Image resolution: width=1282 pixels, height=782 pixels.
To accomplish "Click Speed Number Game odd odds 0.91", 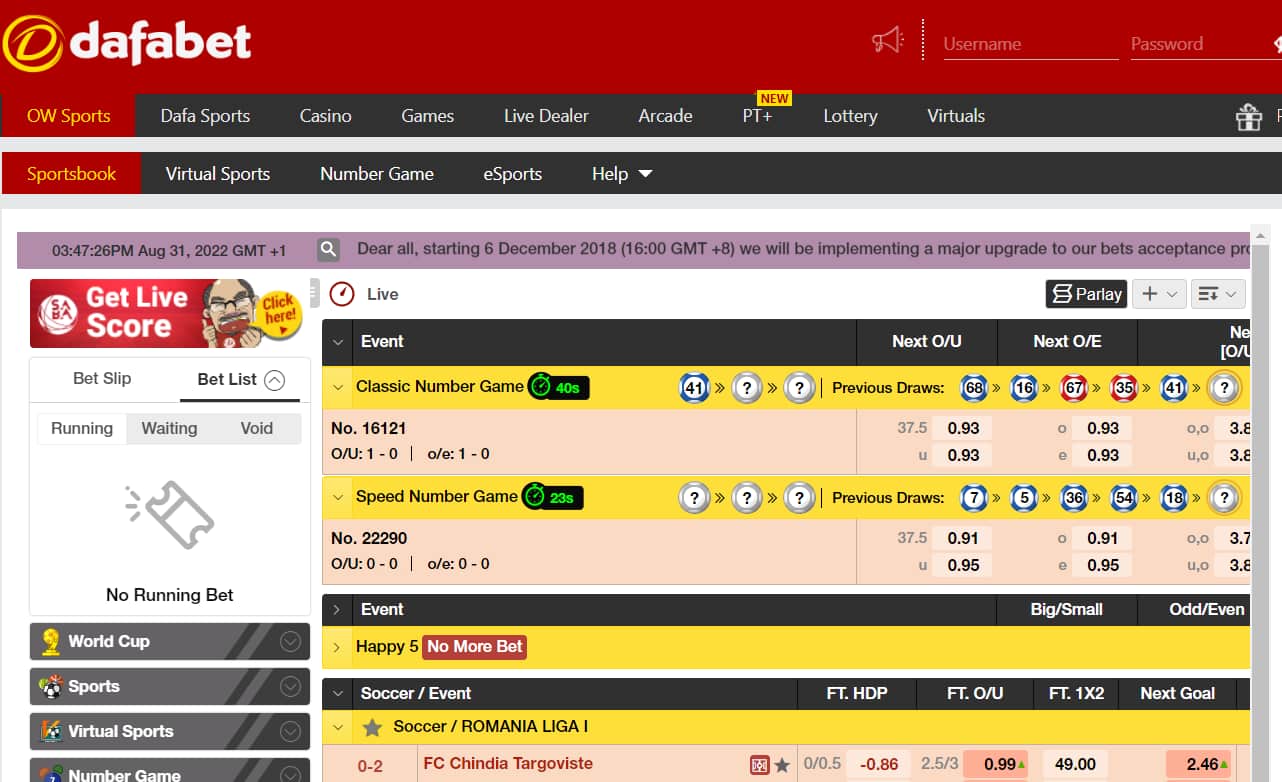I will [1103, 538].
